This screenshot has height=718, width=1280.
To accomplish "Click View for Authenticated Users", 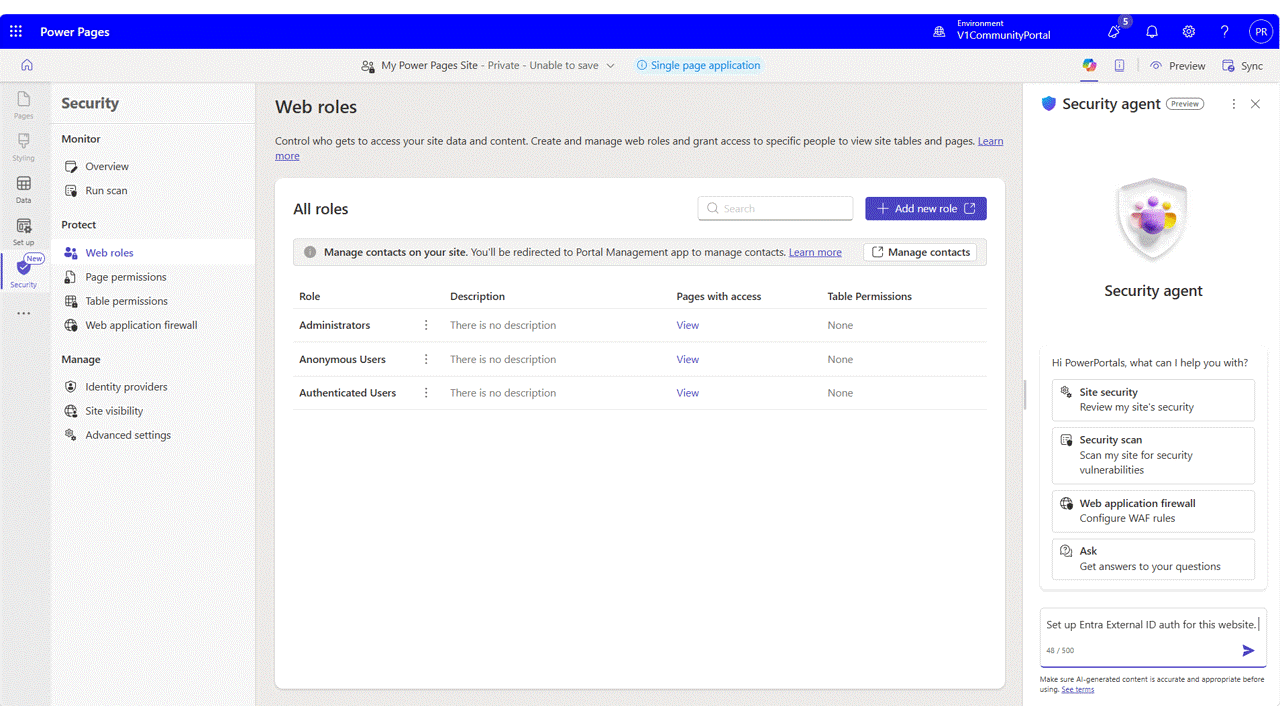I will pyautogui.click(x=688, y=393).
